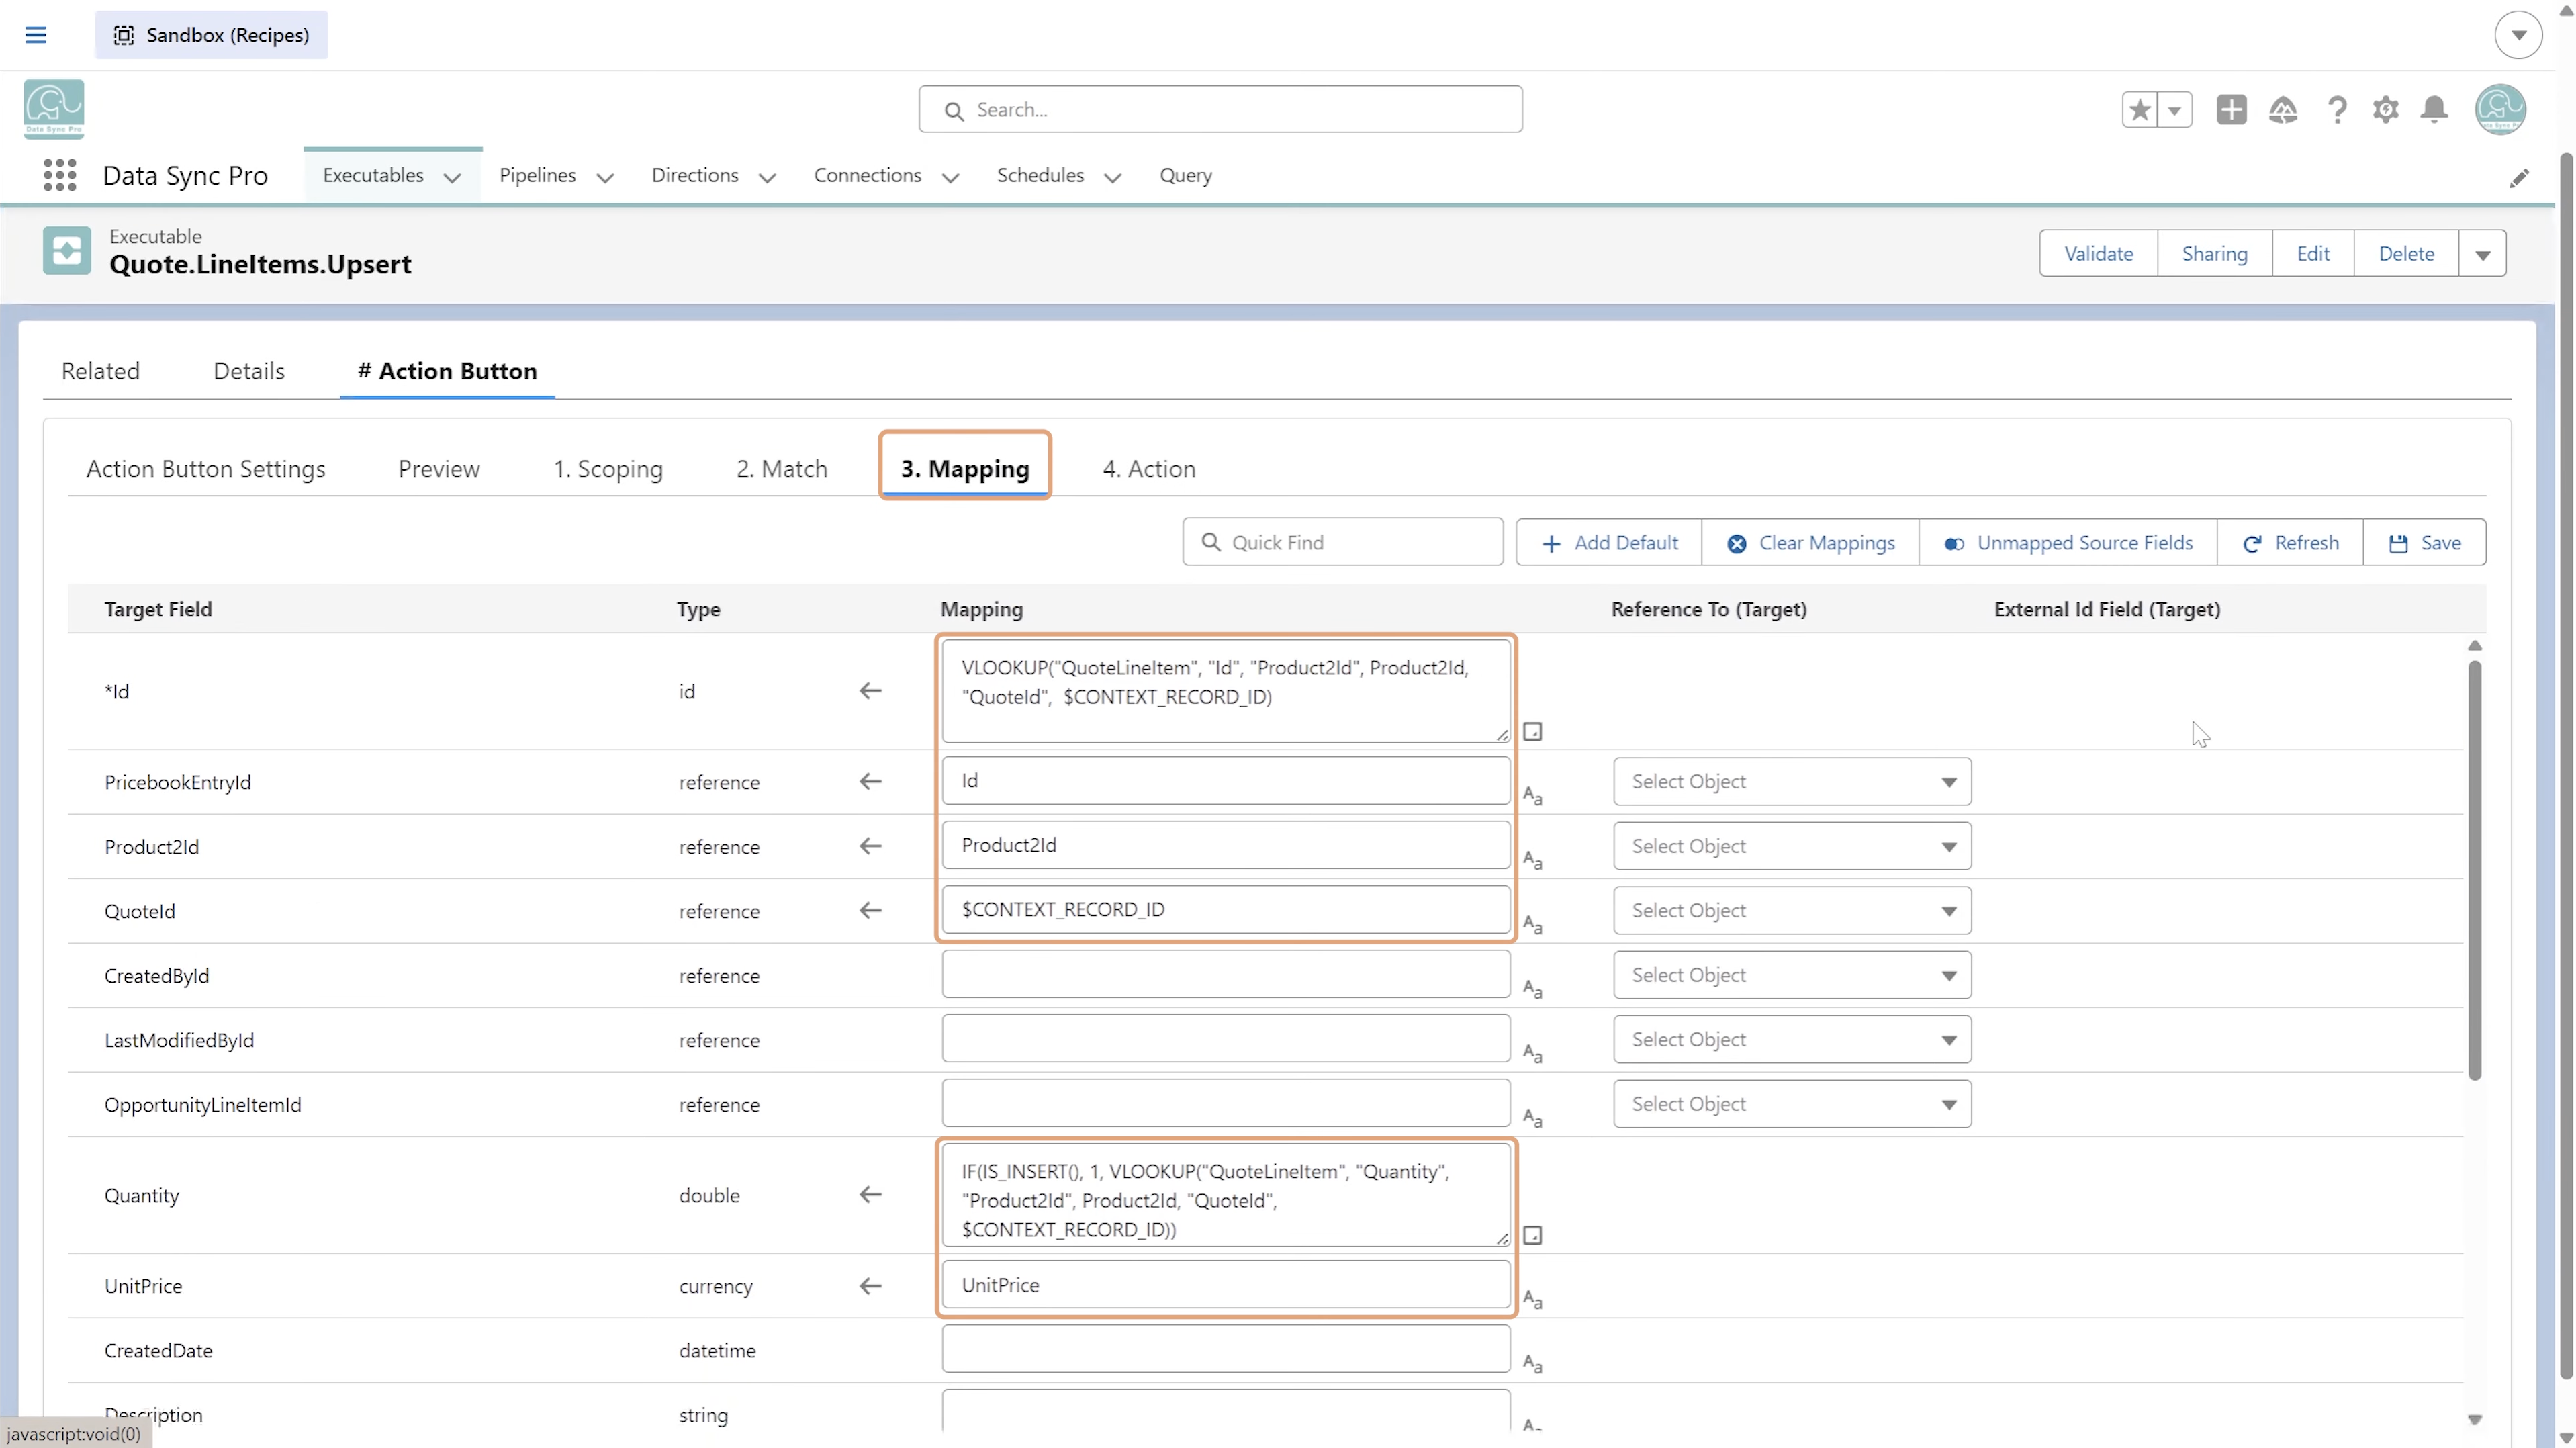The height and width of the screenshot is (1448, 2576).
Task: Toggle text mode icon for QuoteId mapping
Action: pyautogui.click(x=1532, y=925)
